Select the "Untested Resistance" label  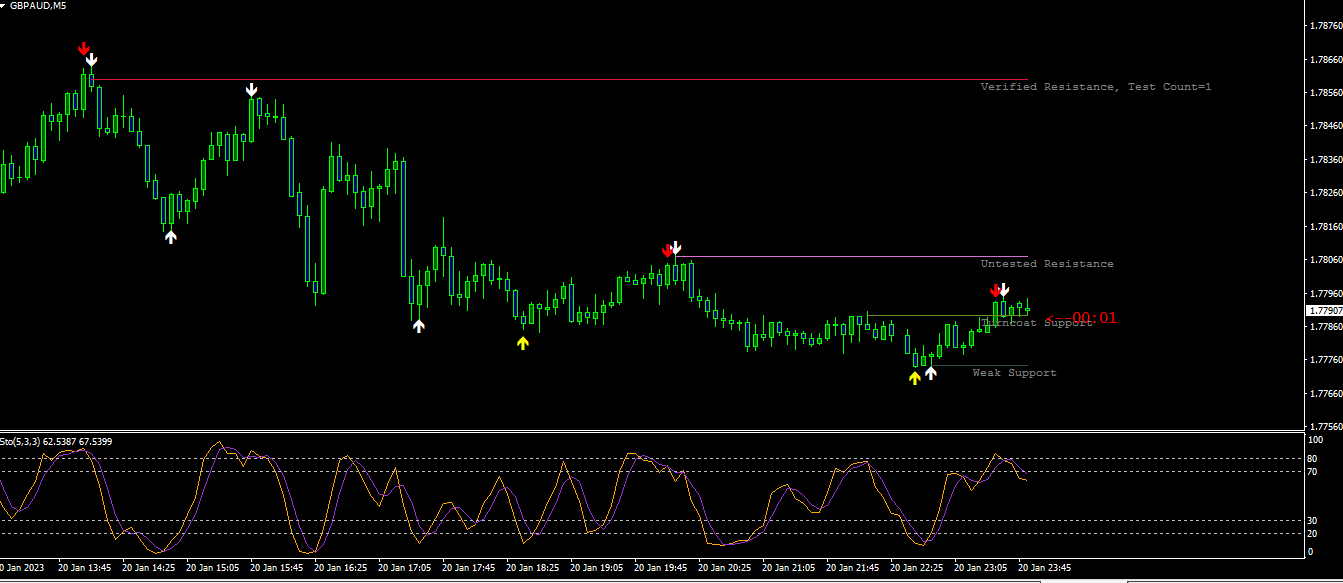point(1047,264)
